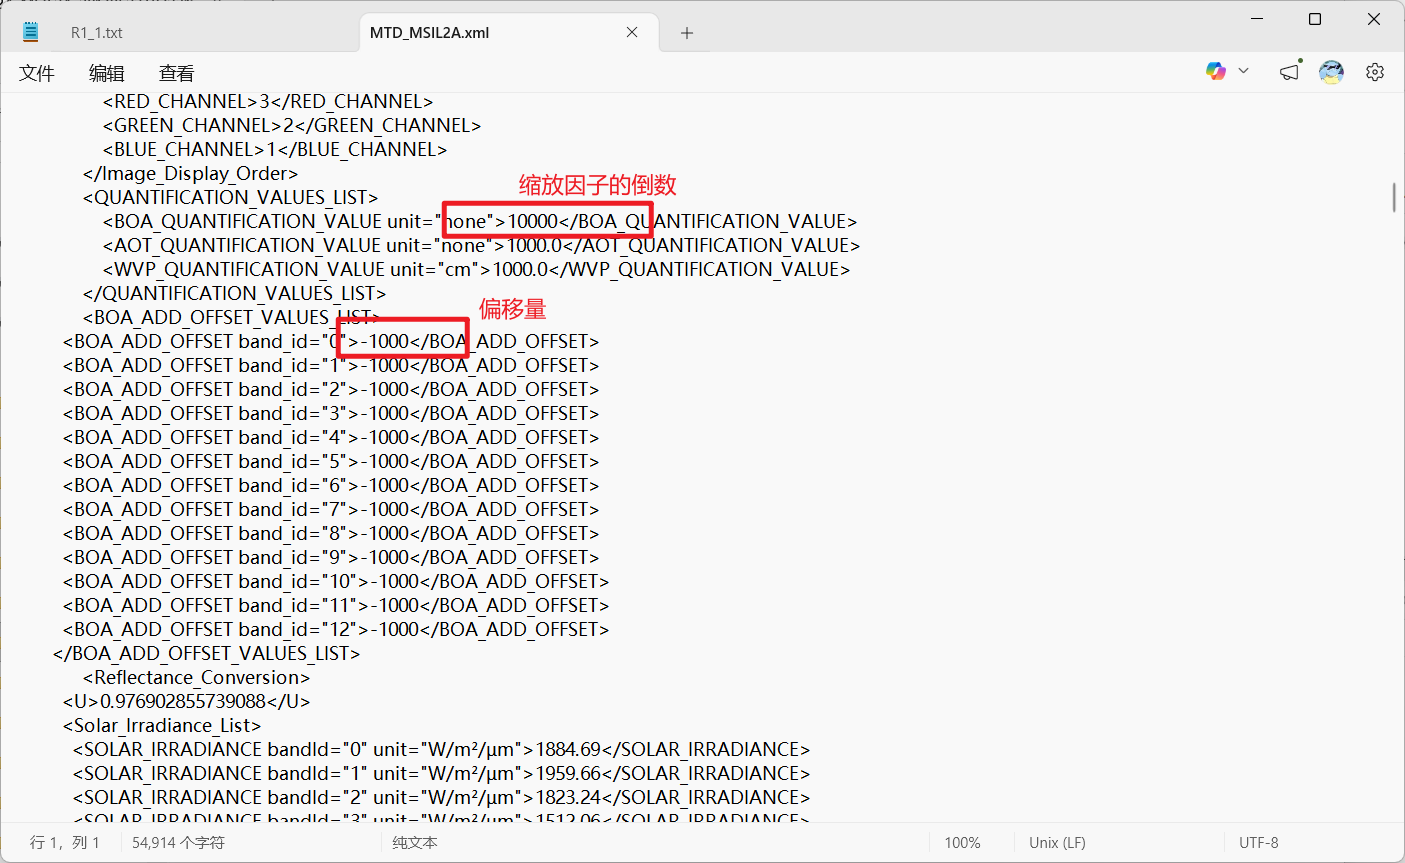The height and width of the screenshot is (863, 1405).
Task: Open the user account avatar
Action: click(1332, 72)
